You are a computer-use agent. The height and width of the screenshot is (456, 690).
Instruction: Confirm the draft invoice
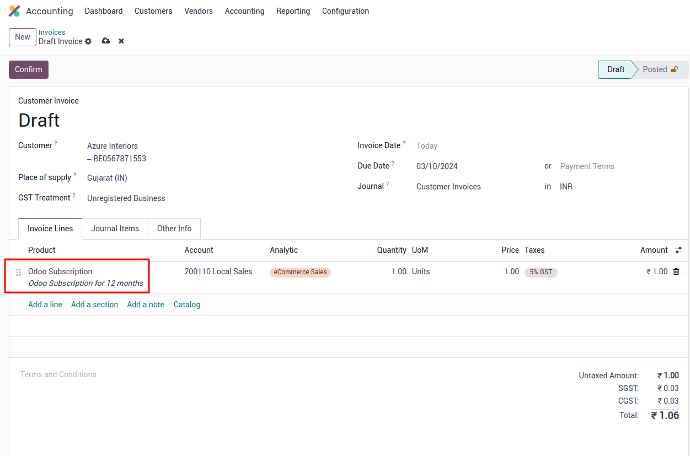pyautogui.click(x=29, y=70)
